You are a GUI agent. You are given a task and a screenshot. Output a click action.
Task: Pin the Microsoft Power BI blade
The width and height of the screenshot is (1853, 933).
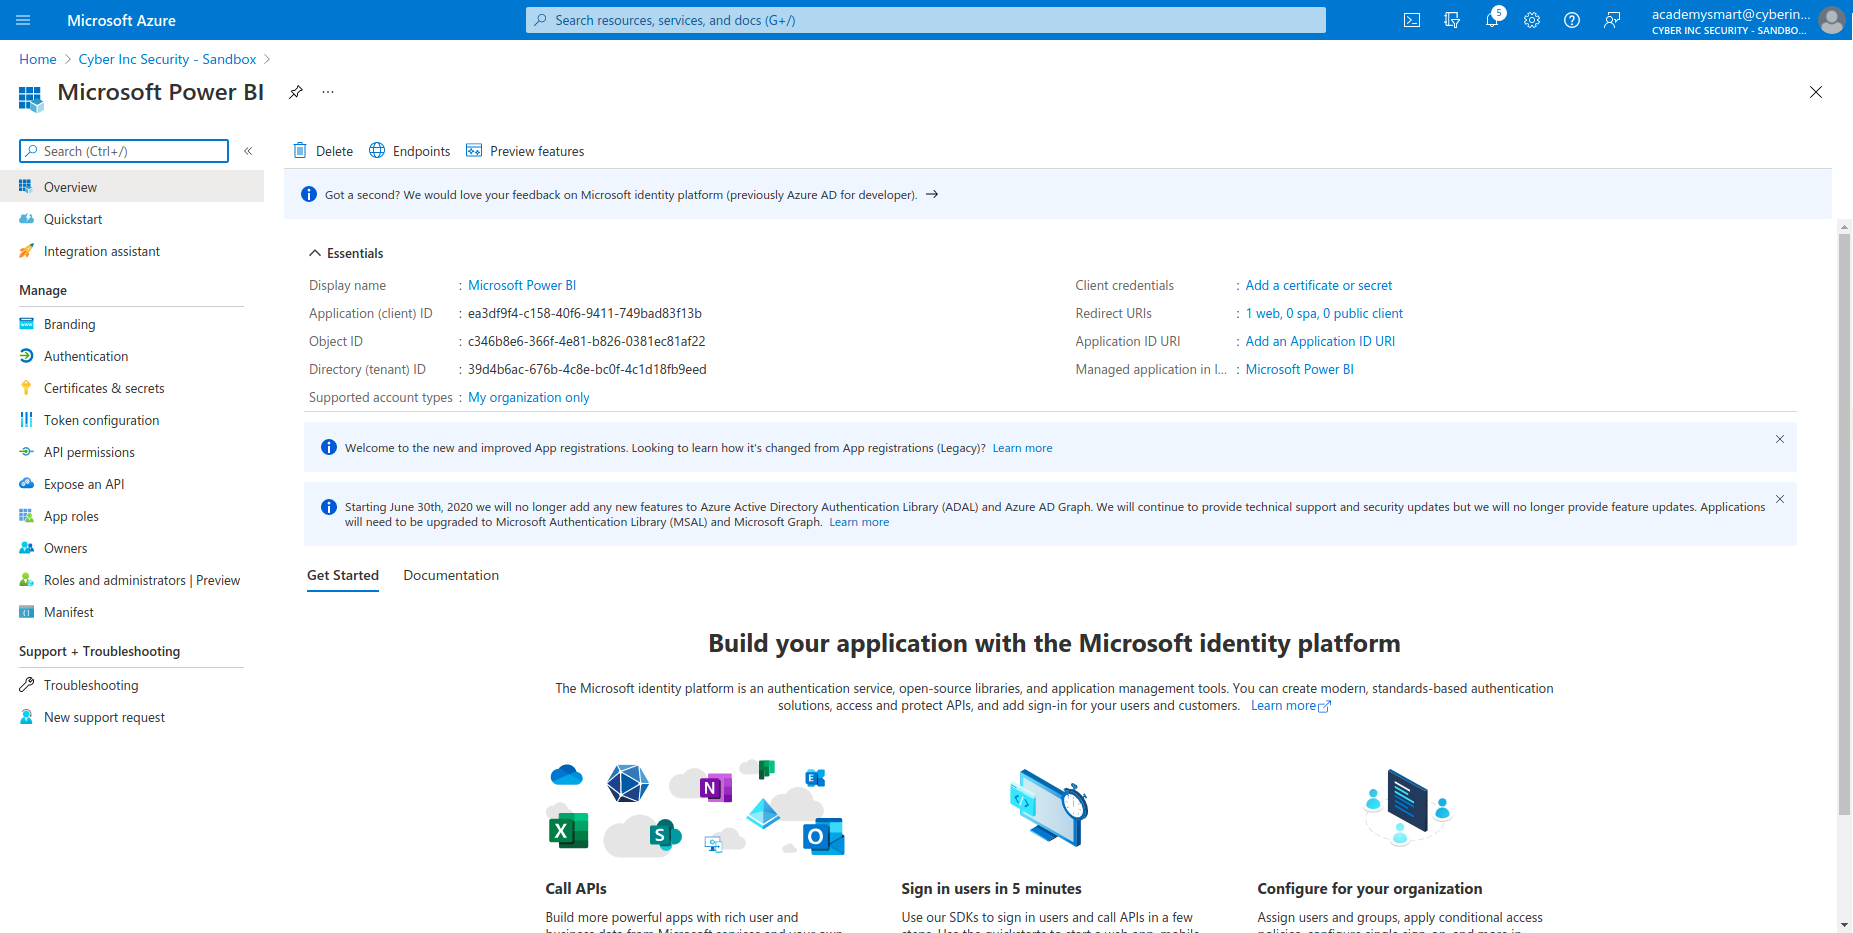(296, 92)
